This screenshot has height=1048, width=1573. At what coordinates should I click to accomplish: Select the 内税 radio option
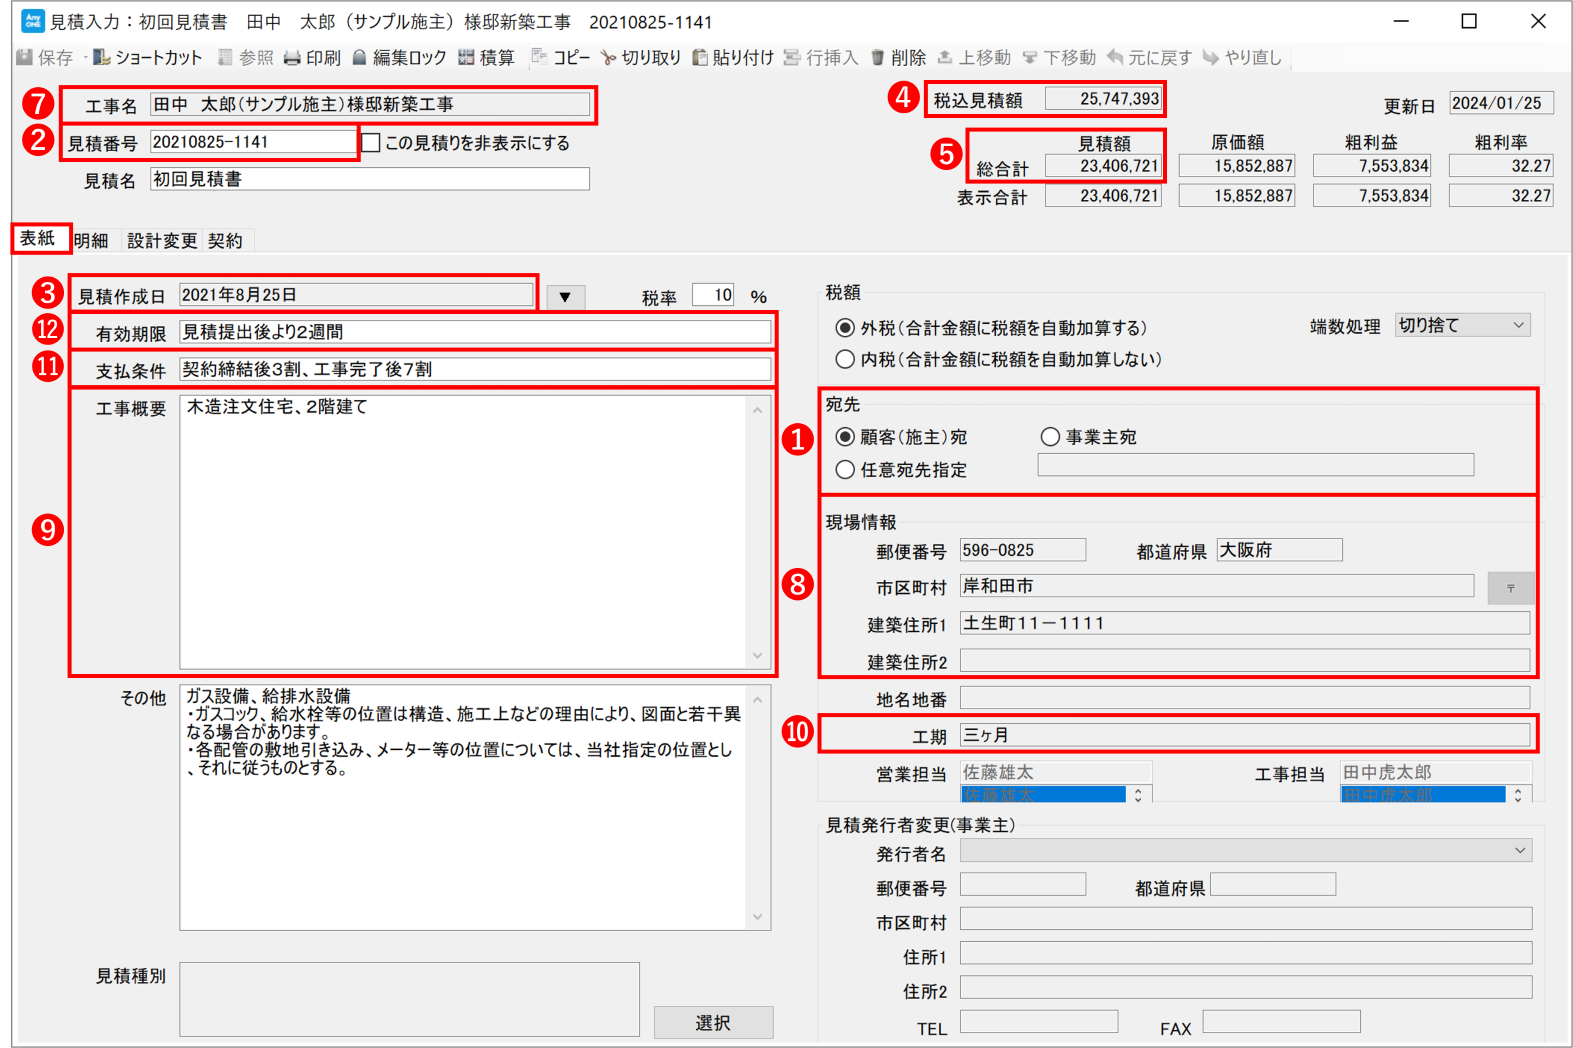845,359
